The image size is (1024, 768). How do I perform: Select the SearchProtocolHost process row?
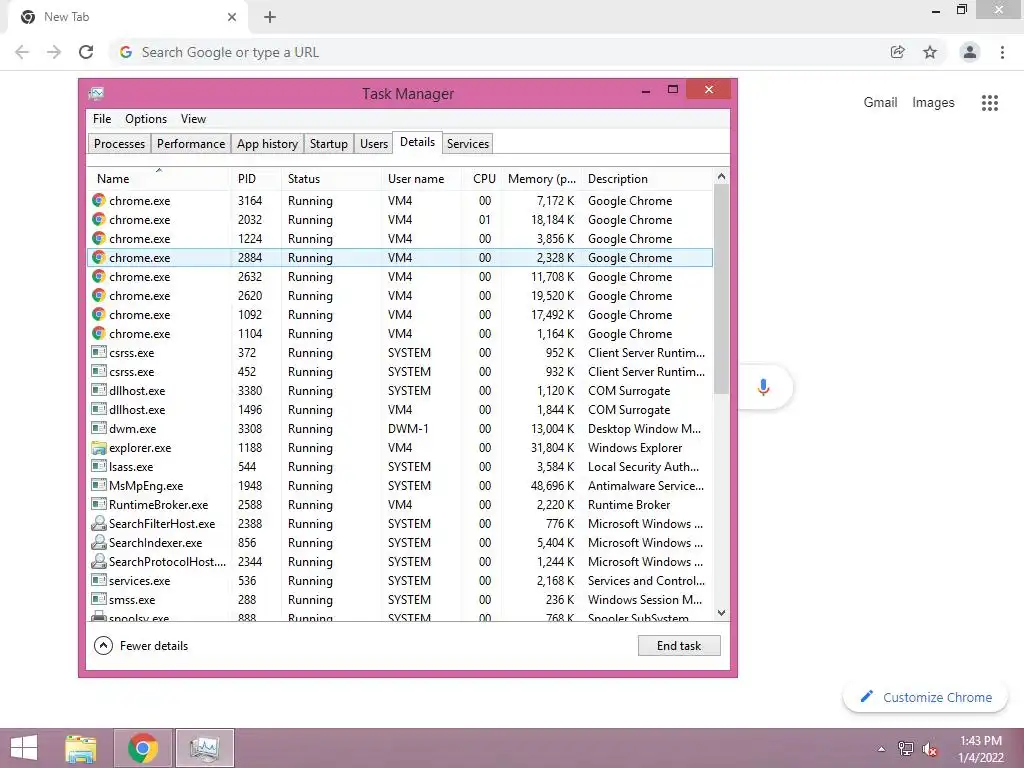(x=400, y=562)
